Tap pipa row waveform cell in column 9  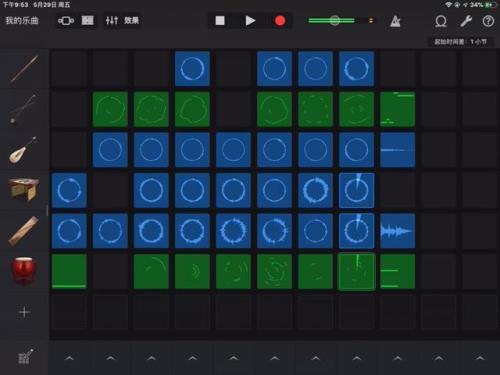[398, 150]
